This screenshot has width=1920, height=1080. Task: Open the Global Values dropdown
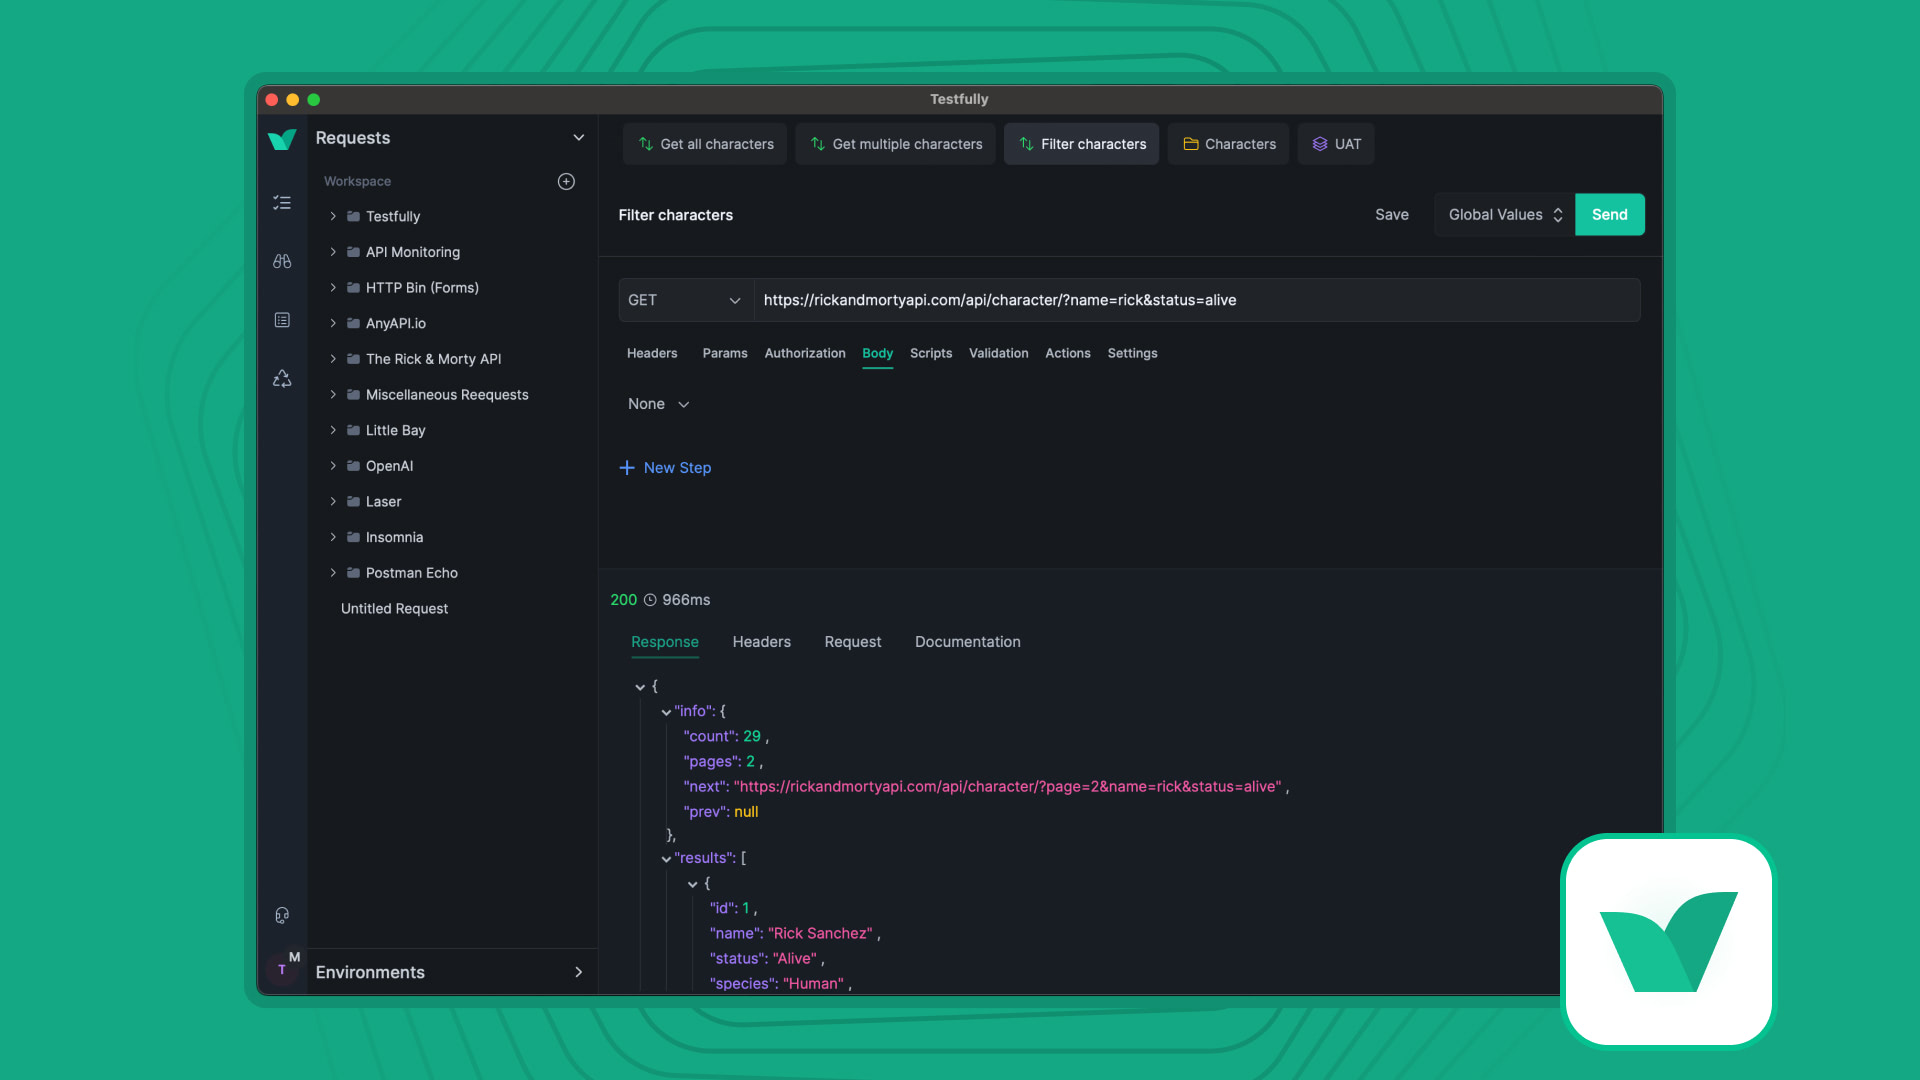point(1503,215)
